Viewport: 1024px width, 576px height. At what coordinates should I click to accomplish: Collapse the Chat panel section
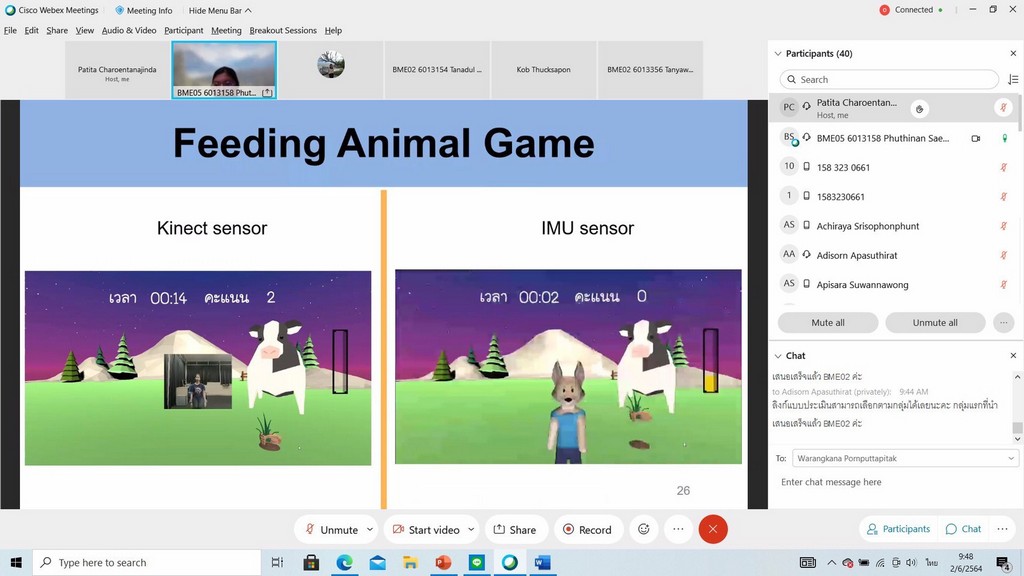point(777,355)
